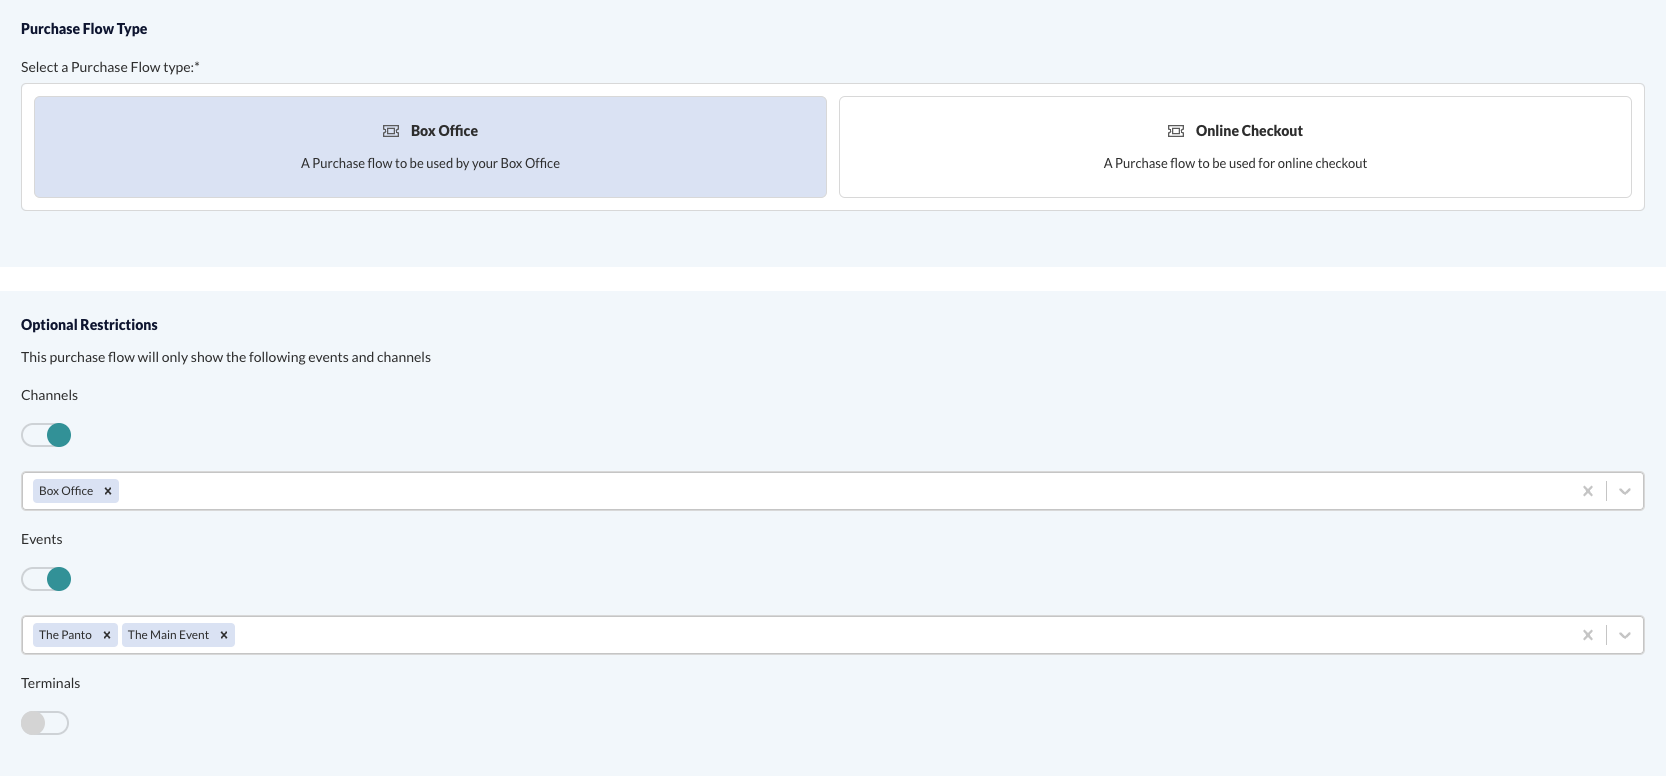This screenshot has width=1666, height=776.
Task: Remove The Main Event tag
Action: [224, 635]
